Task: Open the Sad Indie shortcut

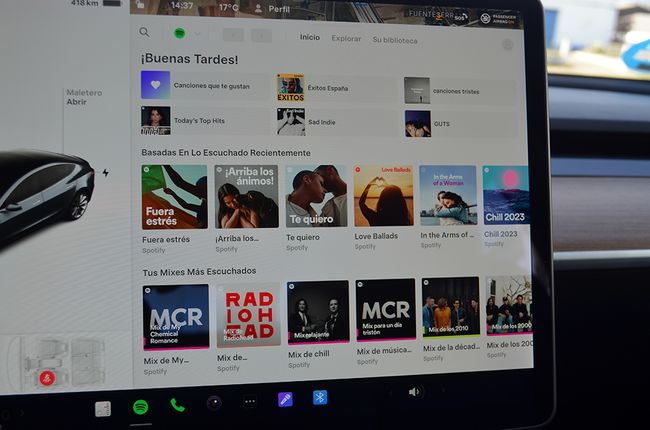Action: (x=336, y=122)
